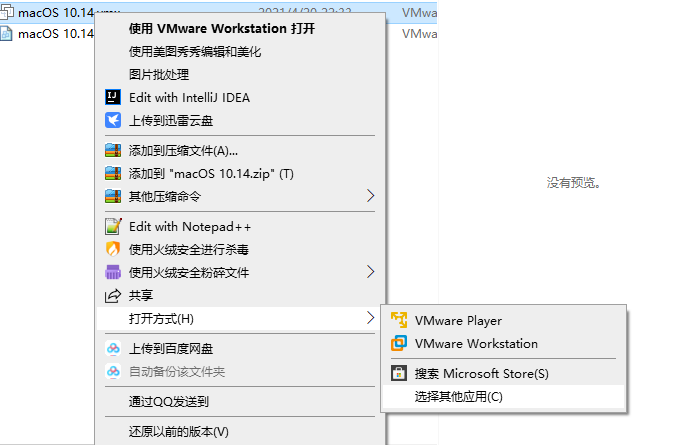Click the IntelliJ IDEA icon in menu
This screenshot has height=445, width=678.
click(113, 97)
